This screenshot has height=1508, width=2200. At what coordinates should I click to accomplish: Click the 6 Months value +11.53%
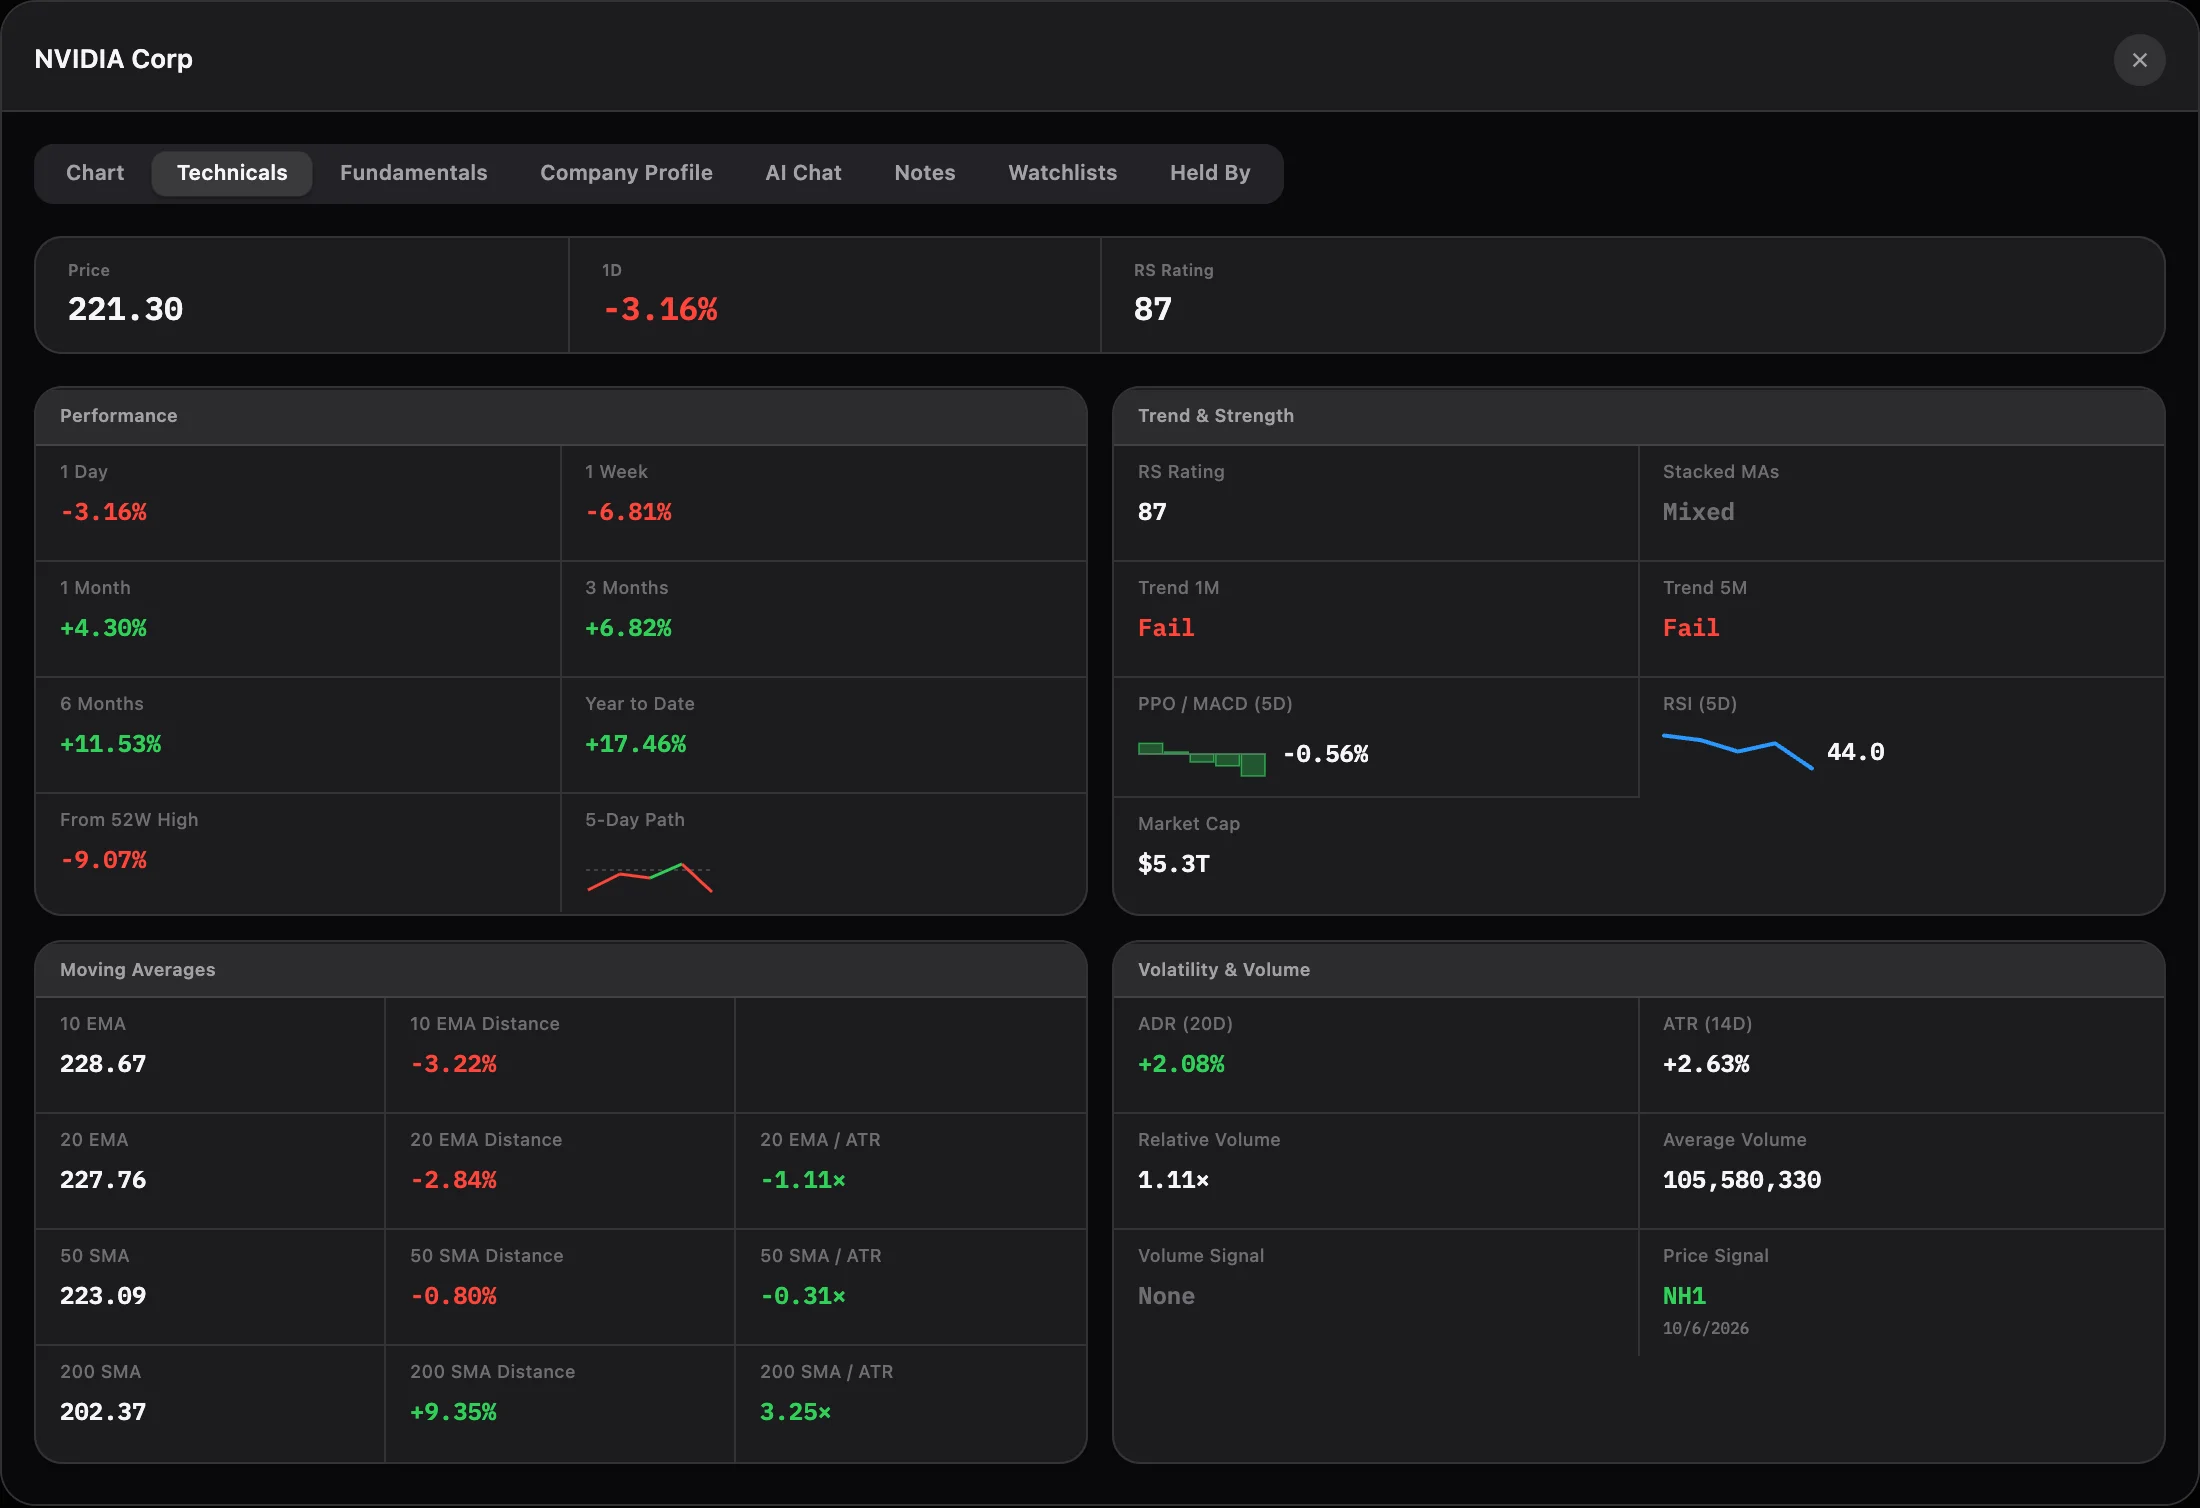tap(110, 744)
